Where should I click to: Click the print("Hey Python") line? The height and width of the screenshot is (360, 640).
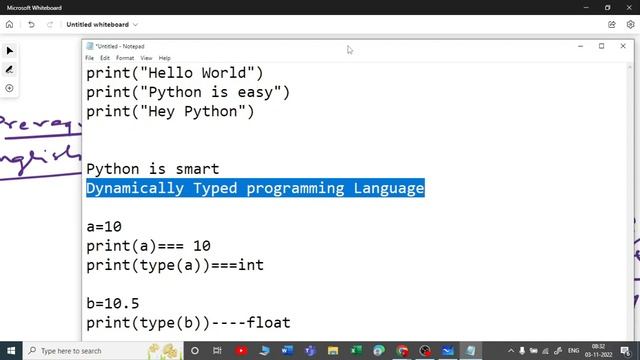tap(170, 111)
